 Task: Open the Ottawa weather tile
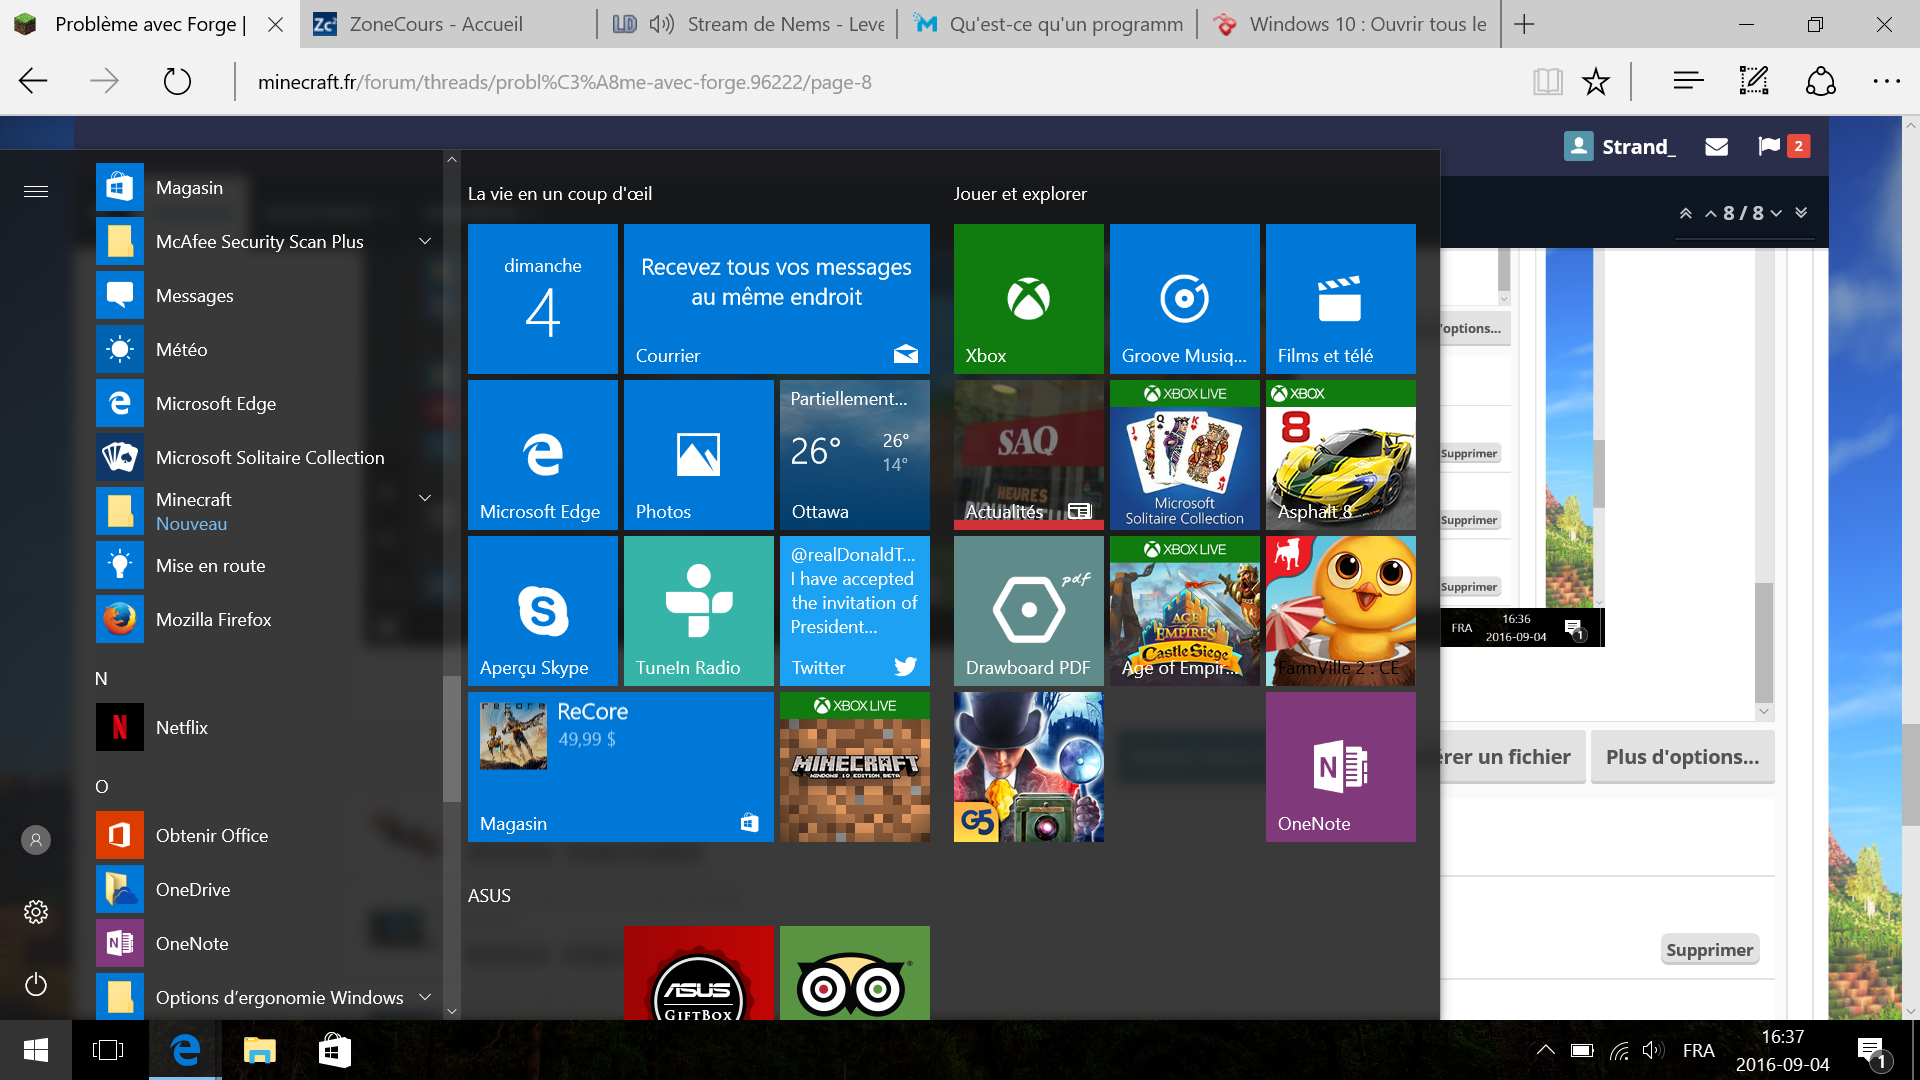[854, 454]
